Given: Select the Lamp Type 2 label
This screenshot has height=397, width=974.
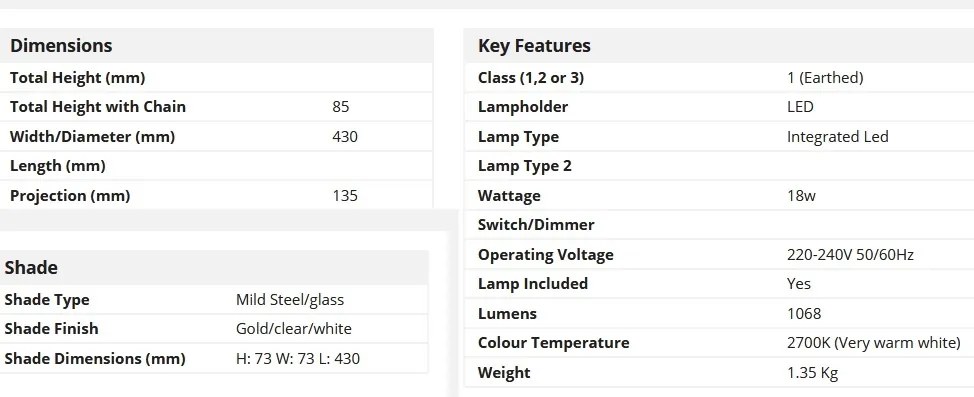Looking at the screenshot, I should (524, 167).
